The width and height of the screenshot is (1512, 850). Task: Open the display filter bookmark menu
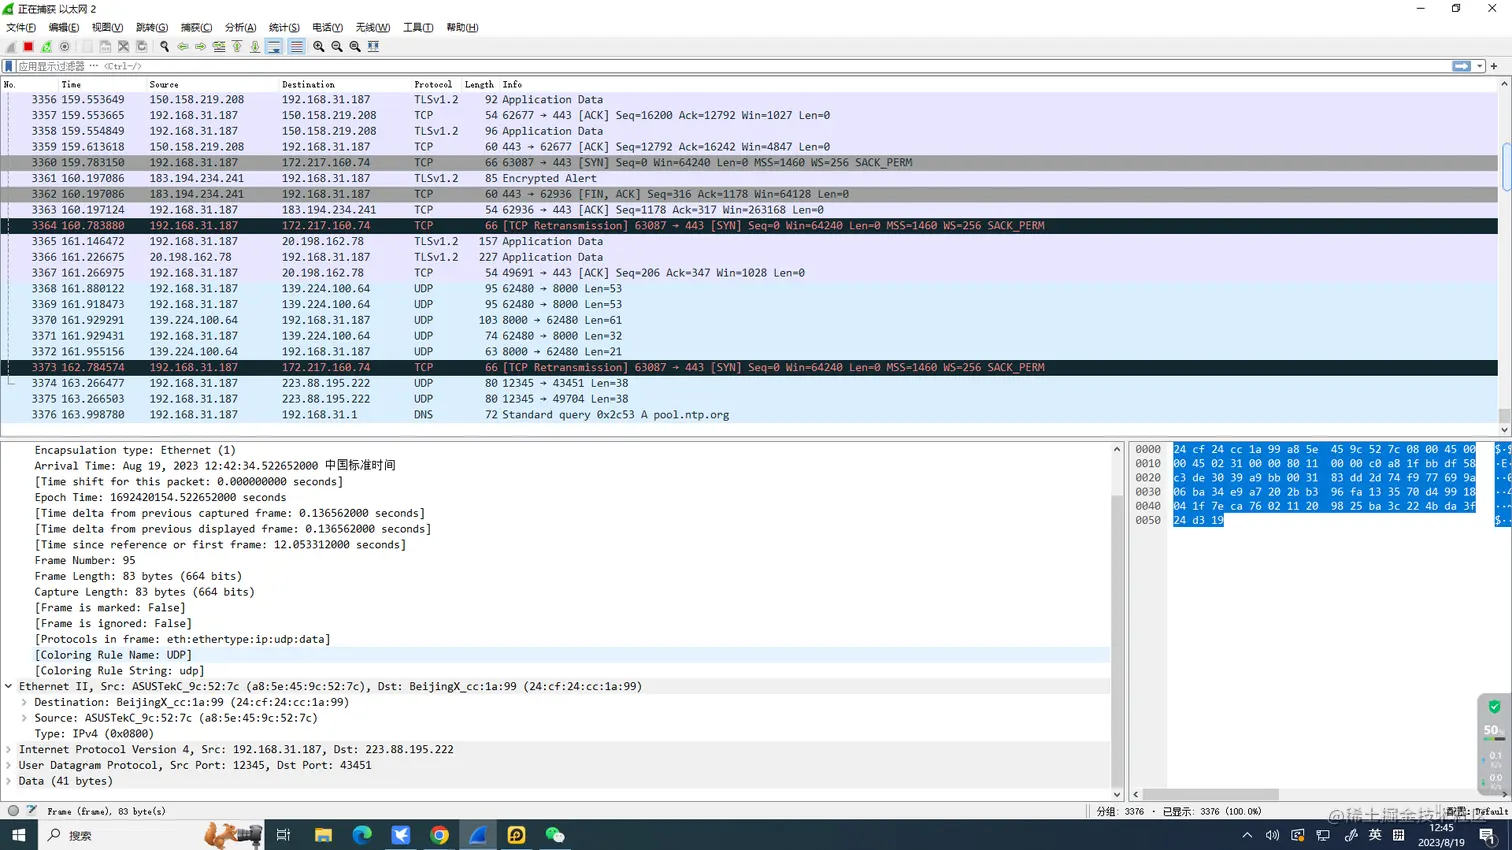point(9,66)
